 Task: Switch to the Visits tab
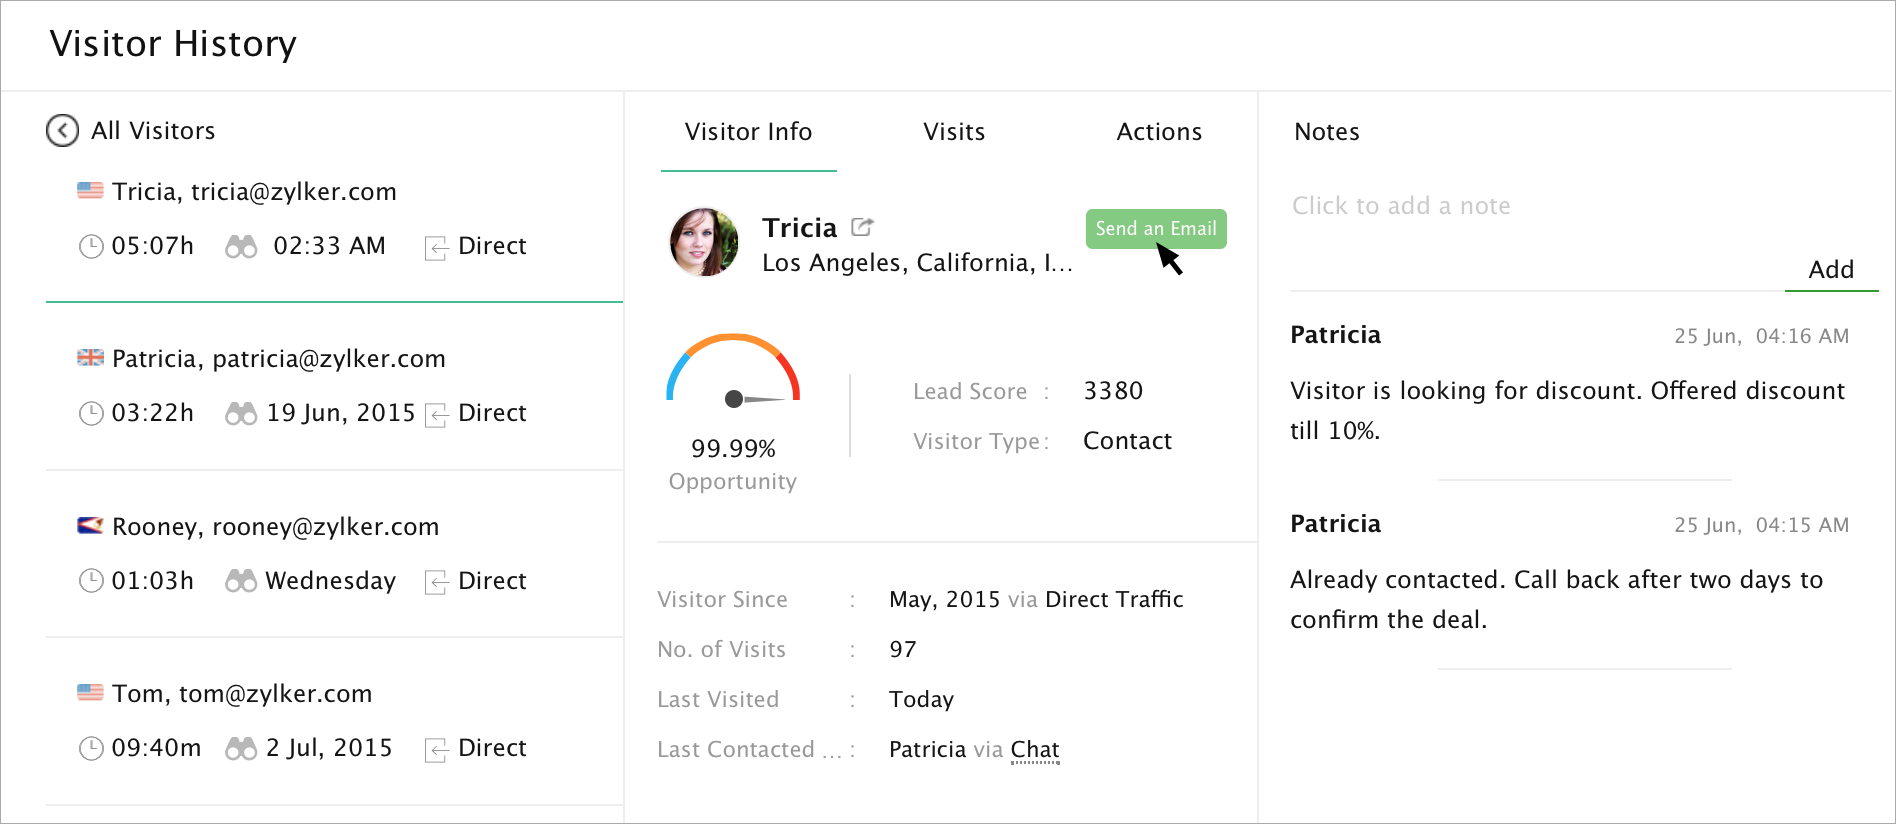[x=954, y=132]
